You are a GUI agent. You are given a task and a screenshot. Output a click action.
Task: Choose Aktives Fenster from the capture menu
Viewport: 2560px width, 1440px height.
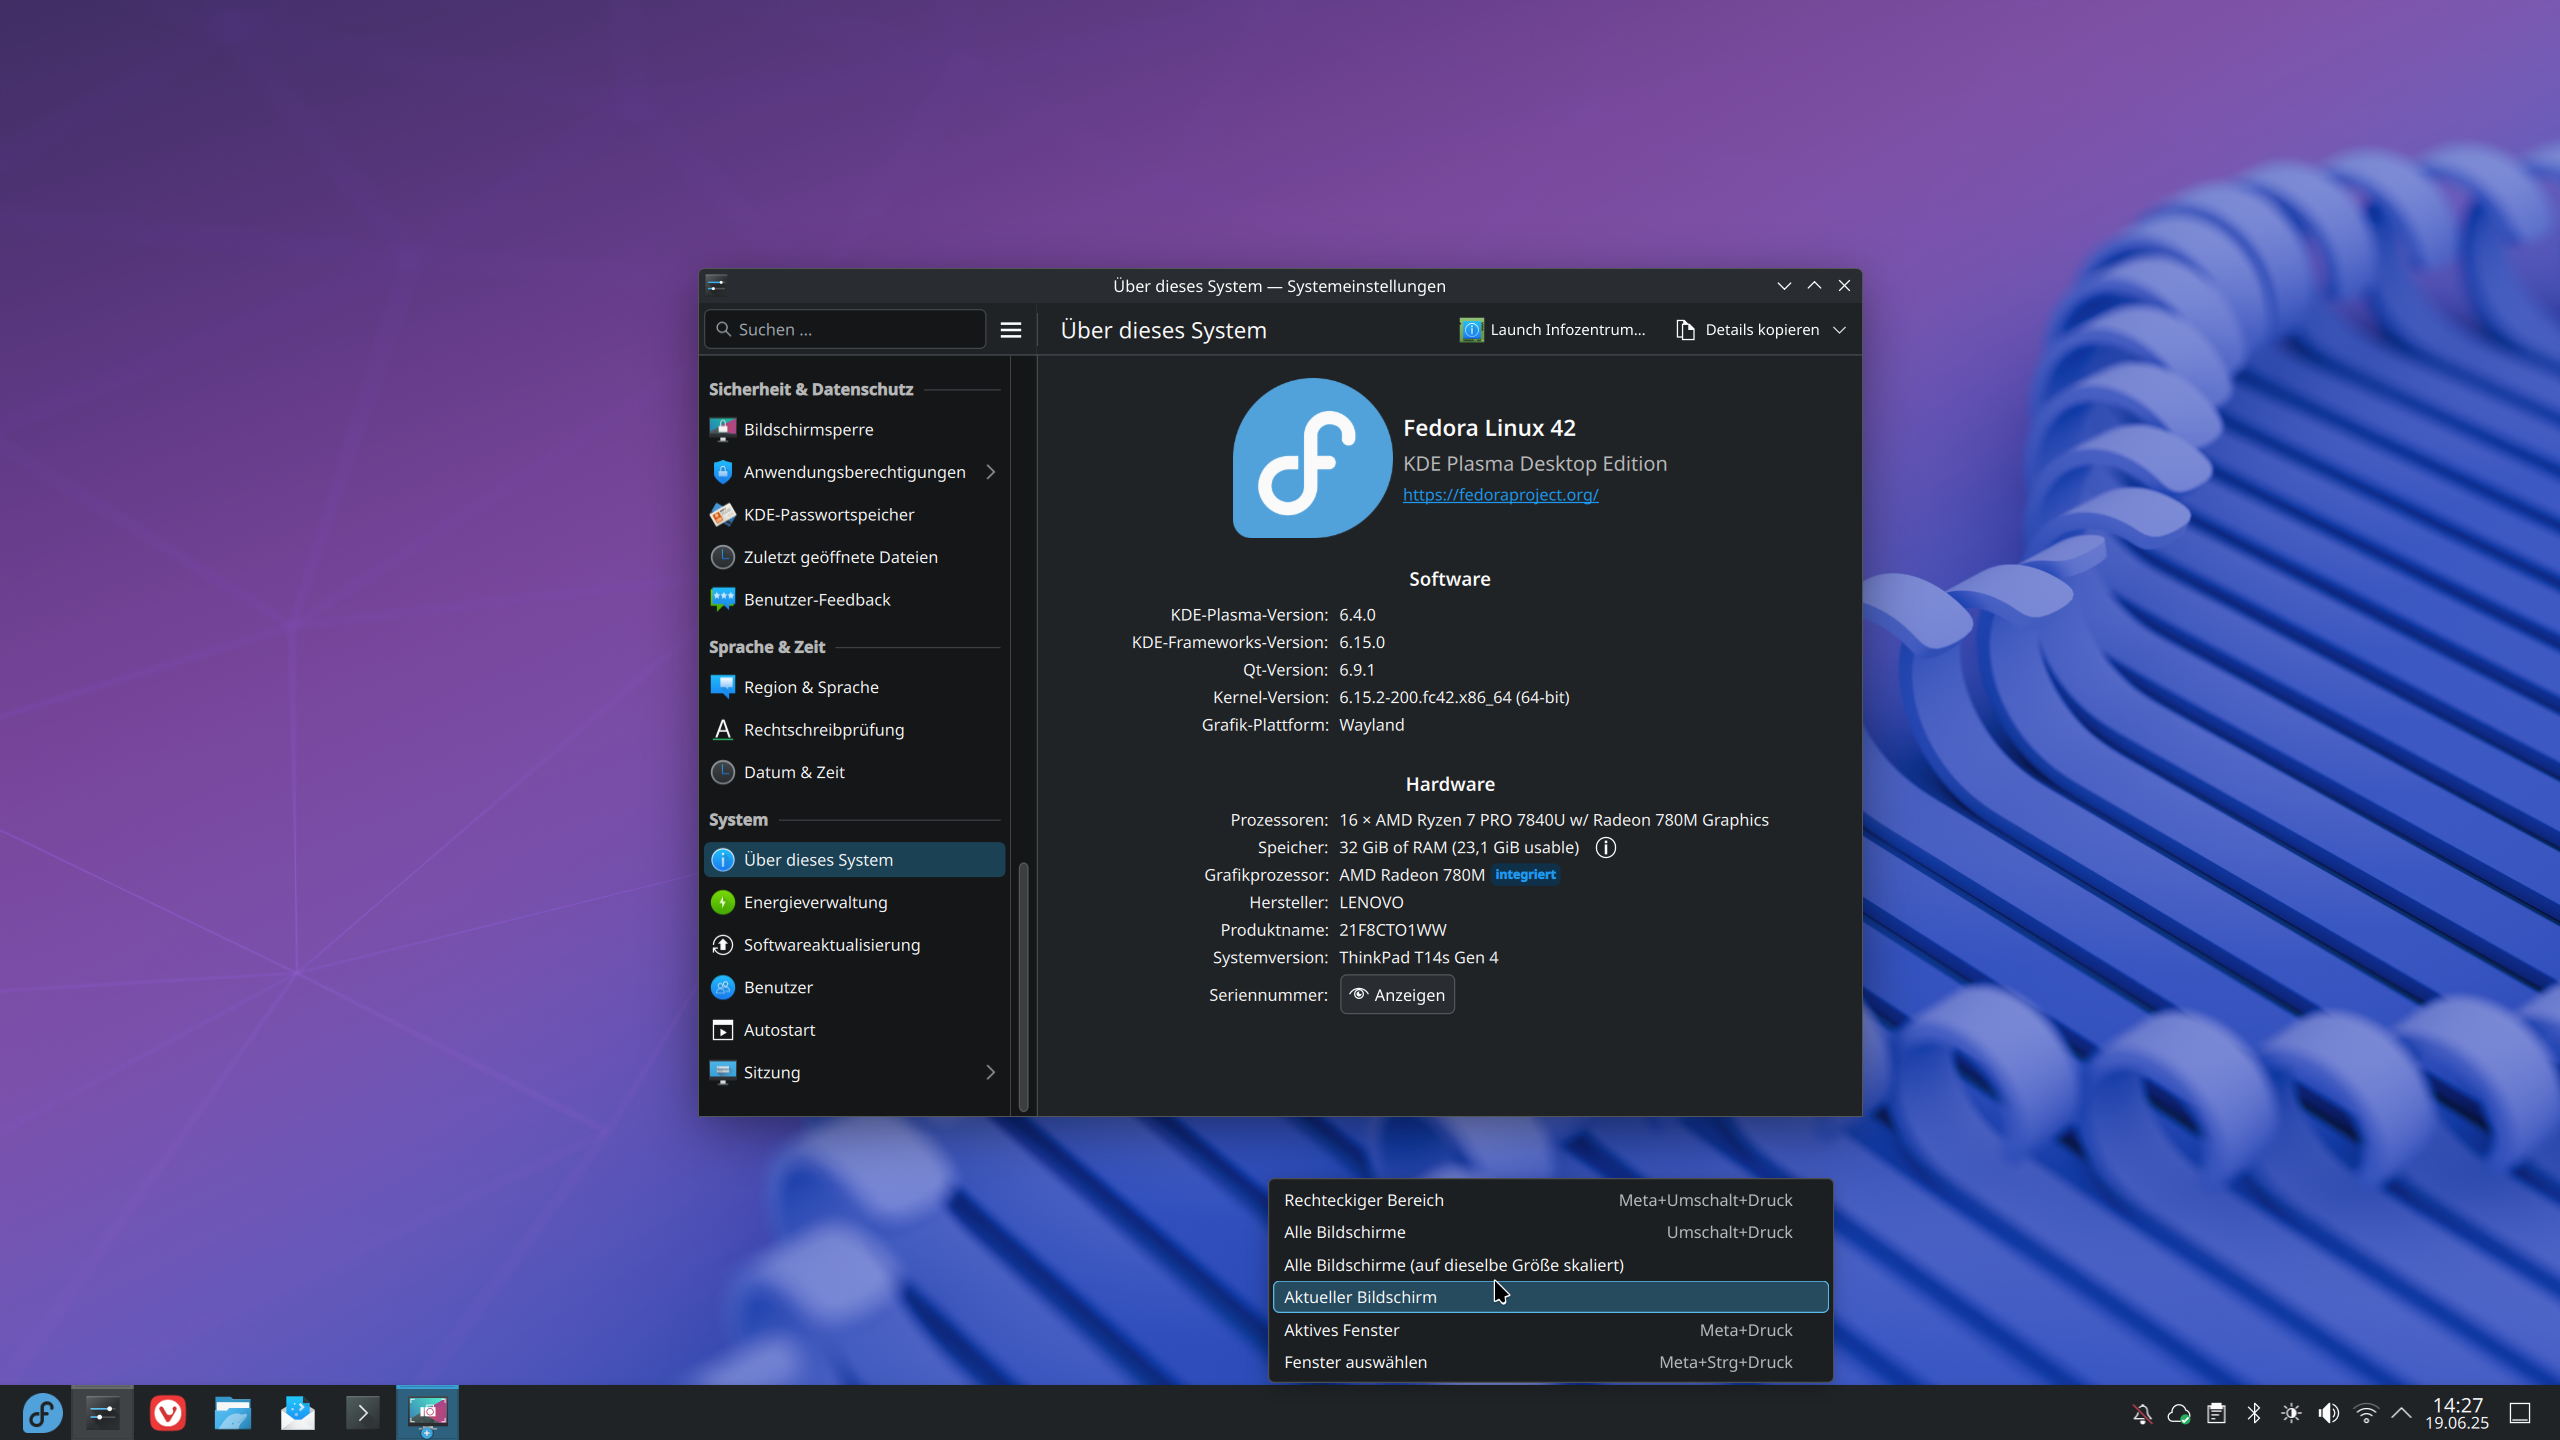pyautogui.click(x=1342, y=1330)
